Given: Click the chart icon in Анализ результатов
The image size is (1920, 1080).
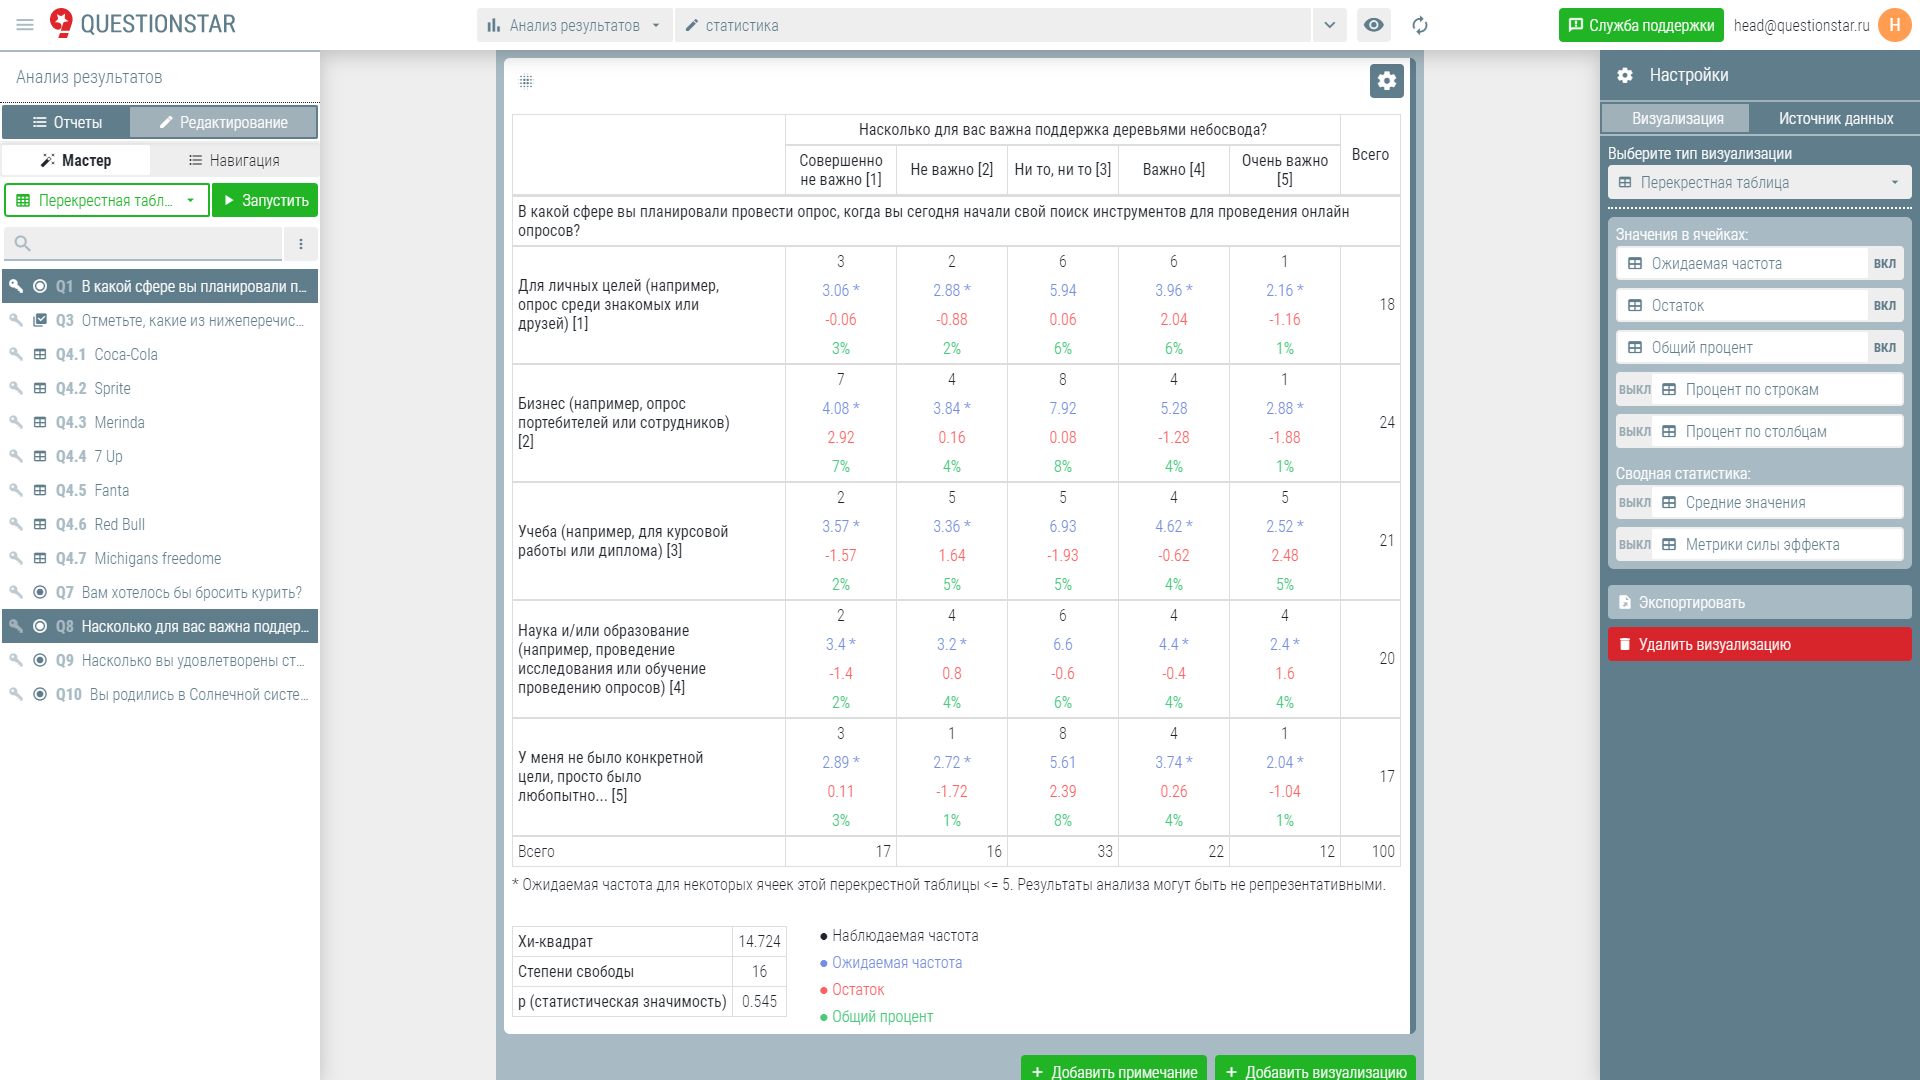Looking at the screenshot, I should point(493,25).
